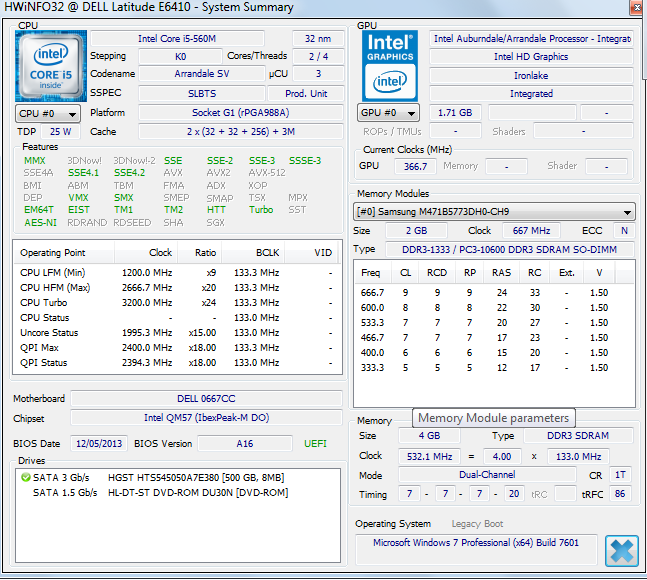
Task: Click the Intel QM57 (IbexPeak-M DO) chipset field
Action: 206,417
